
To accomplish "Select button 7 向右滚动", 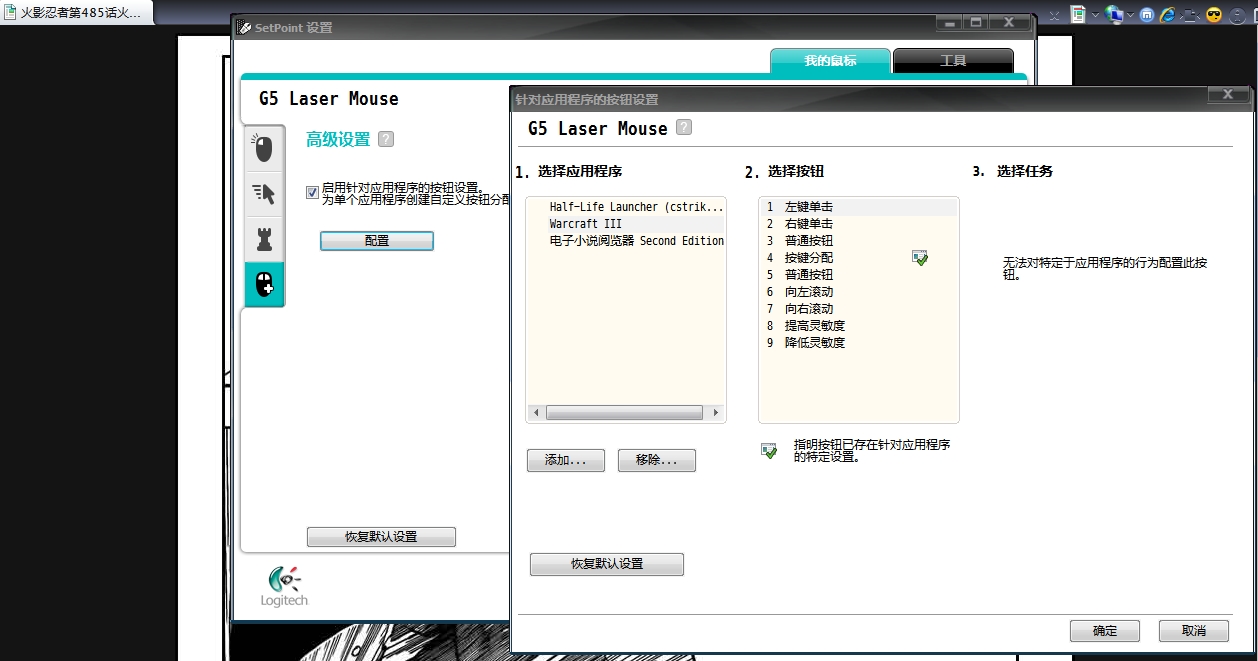I will point(858,309).
